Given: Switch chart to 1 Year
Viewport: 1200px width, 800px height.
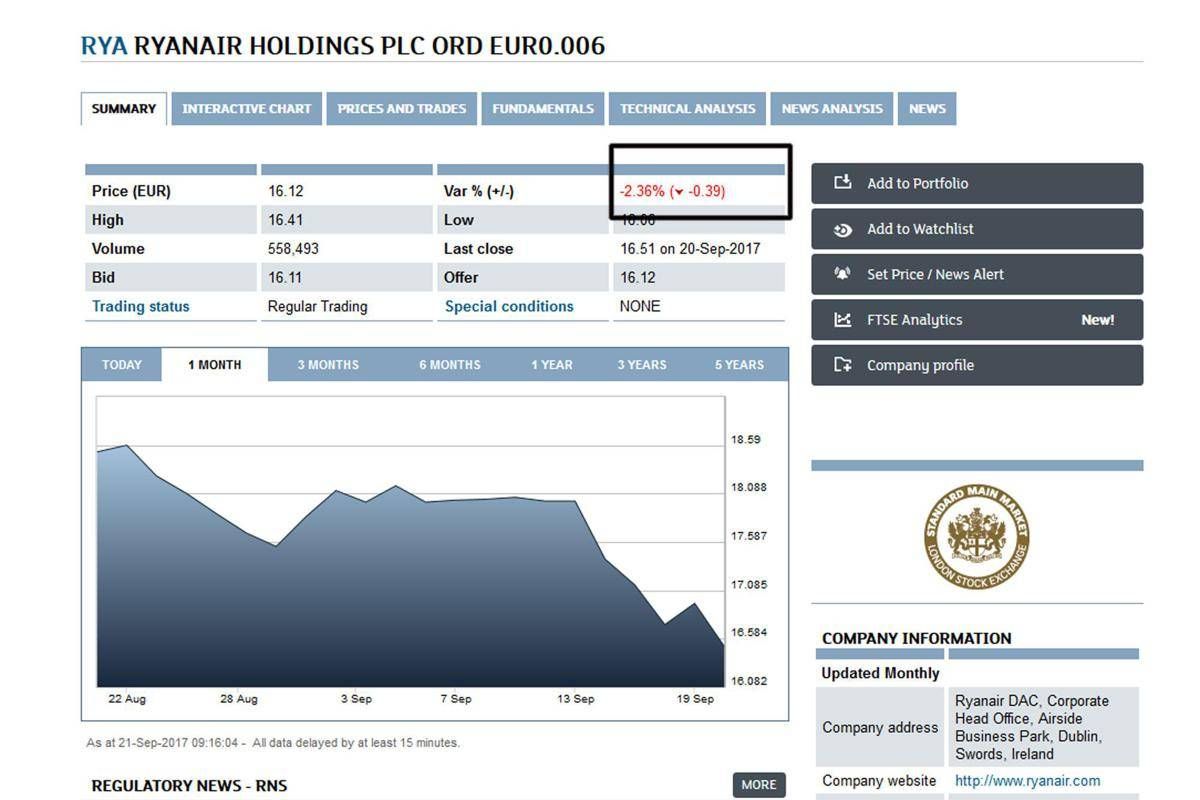Looking at the screenshot, I should 552,365.
